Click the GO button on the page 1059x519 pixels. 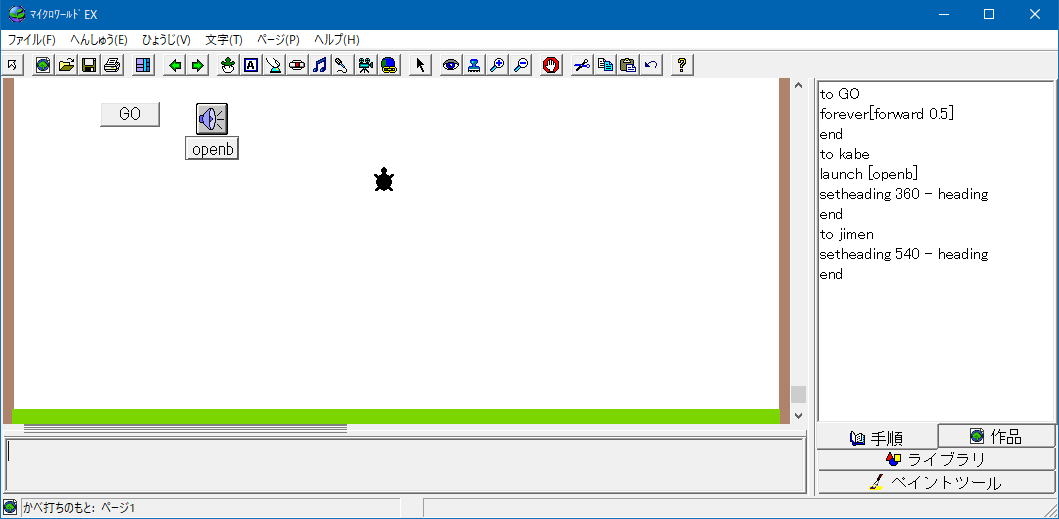click(130, 114)
